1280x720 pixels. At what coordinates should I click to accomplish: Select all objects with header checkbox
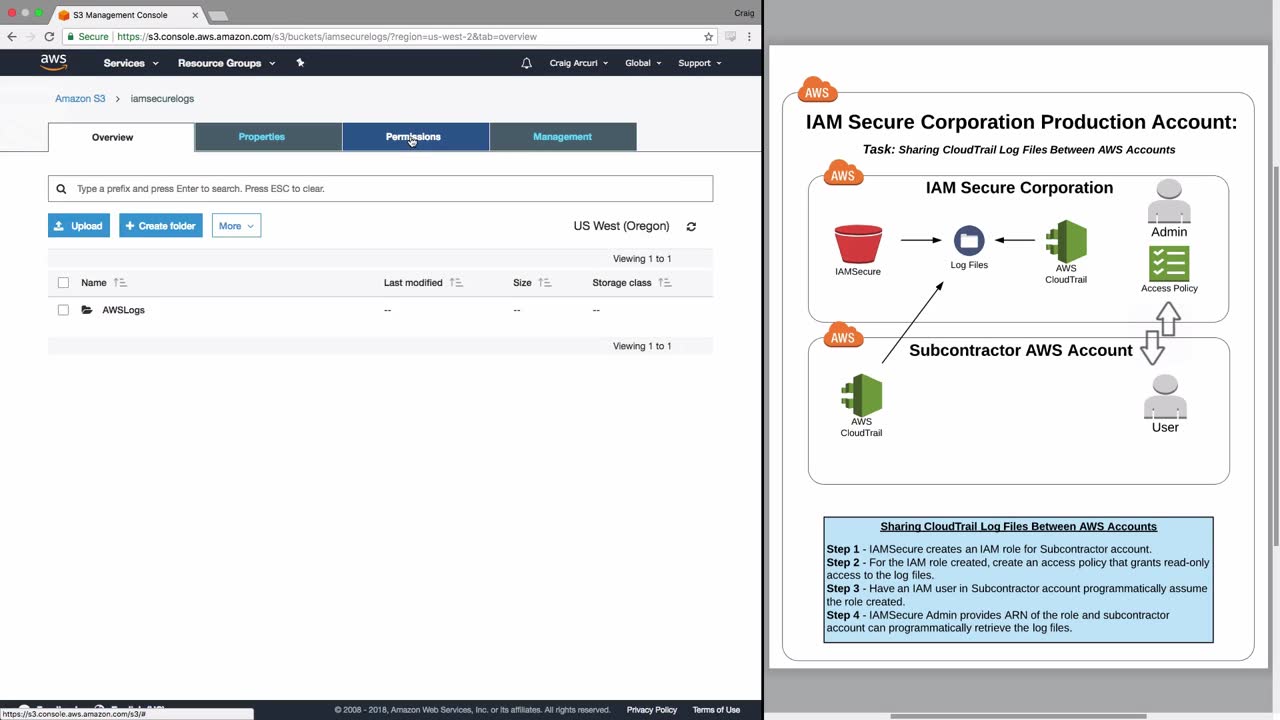63,283
